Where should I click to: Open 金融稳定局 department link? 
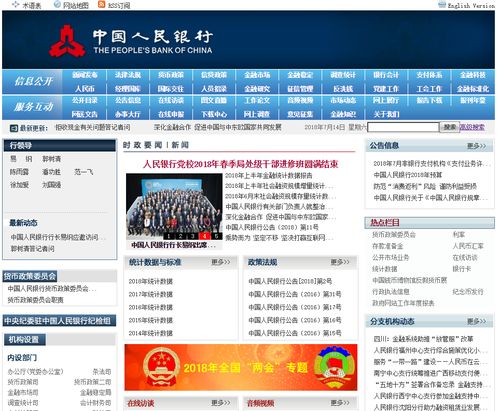point(96,393)
